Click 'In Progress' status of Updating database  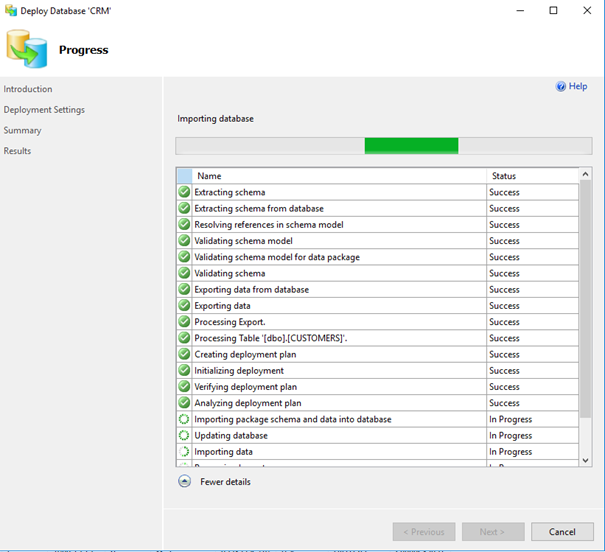[x=510, y=436]
